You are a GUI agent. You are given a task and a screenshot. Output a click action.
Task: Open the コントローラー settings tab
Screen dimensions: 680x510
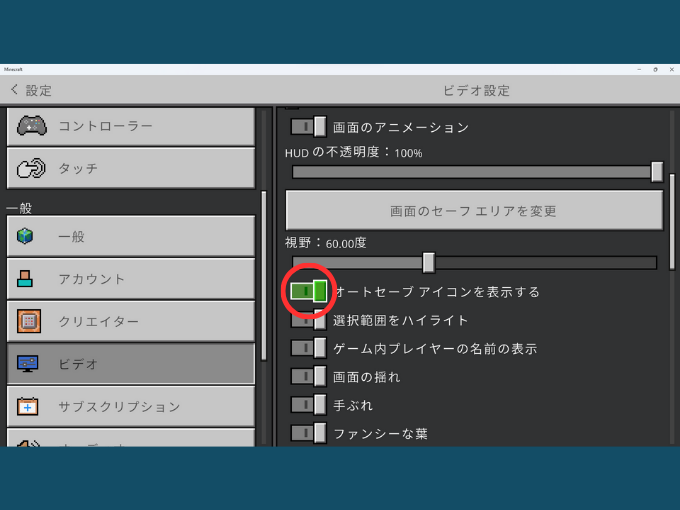click(131, 126)
